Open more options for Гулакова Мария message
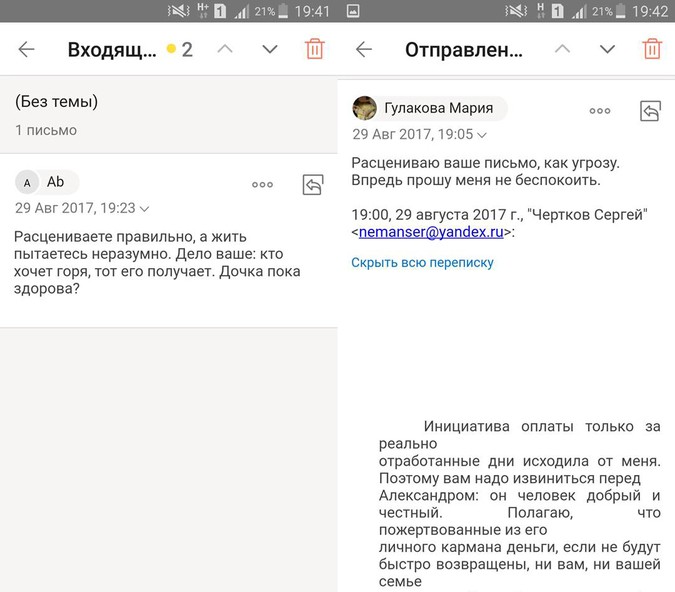675x592 pixels. 600,111
